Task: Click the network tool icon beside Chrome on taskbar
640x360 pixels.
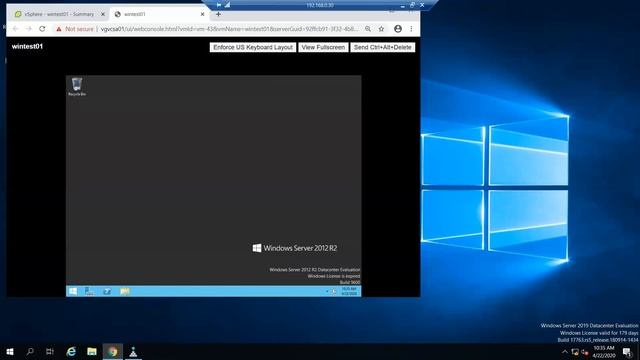Action: click(133, 351)
